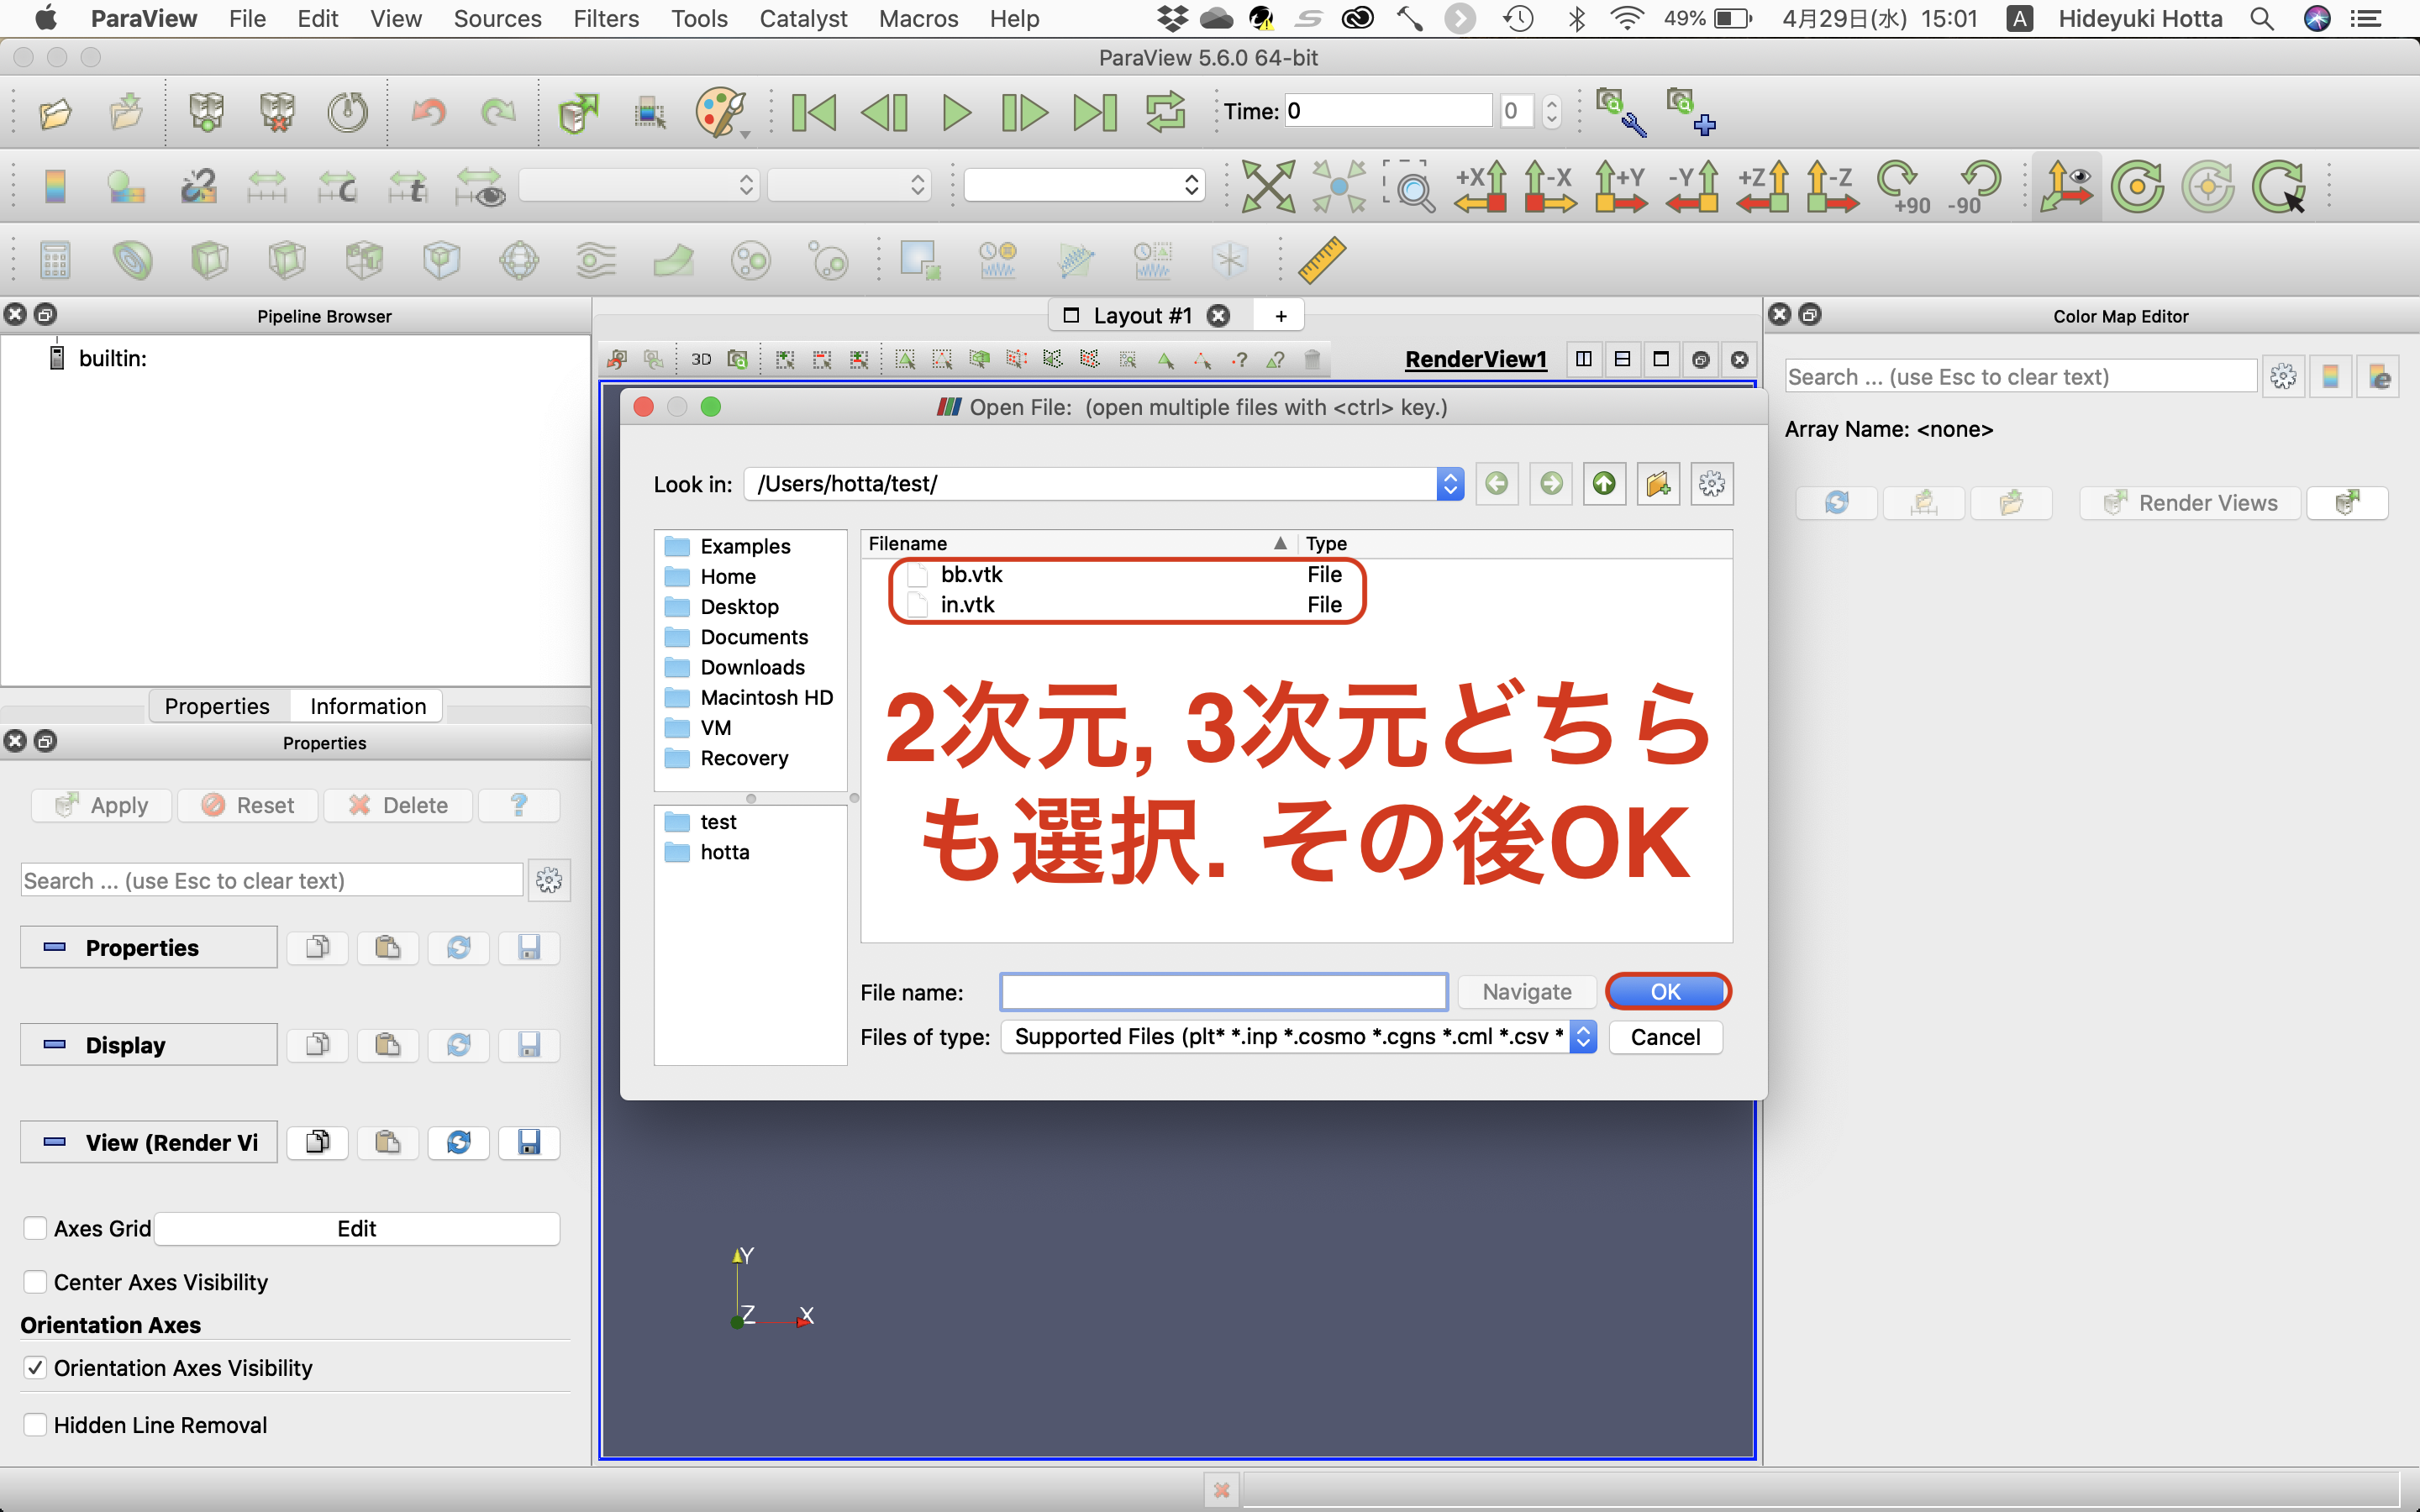This screenshot has height=1512, width=2420.
Task: Open the Spotlight search icon in menu bar
Action: 2261,19
